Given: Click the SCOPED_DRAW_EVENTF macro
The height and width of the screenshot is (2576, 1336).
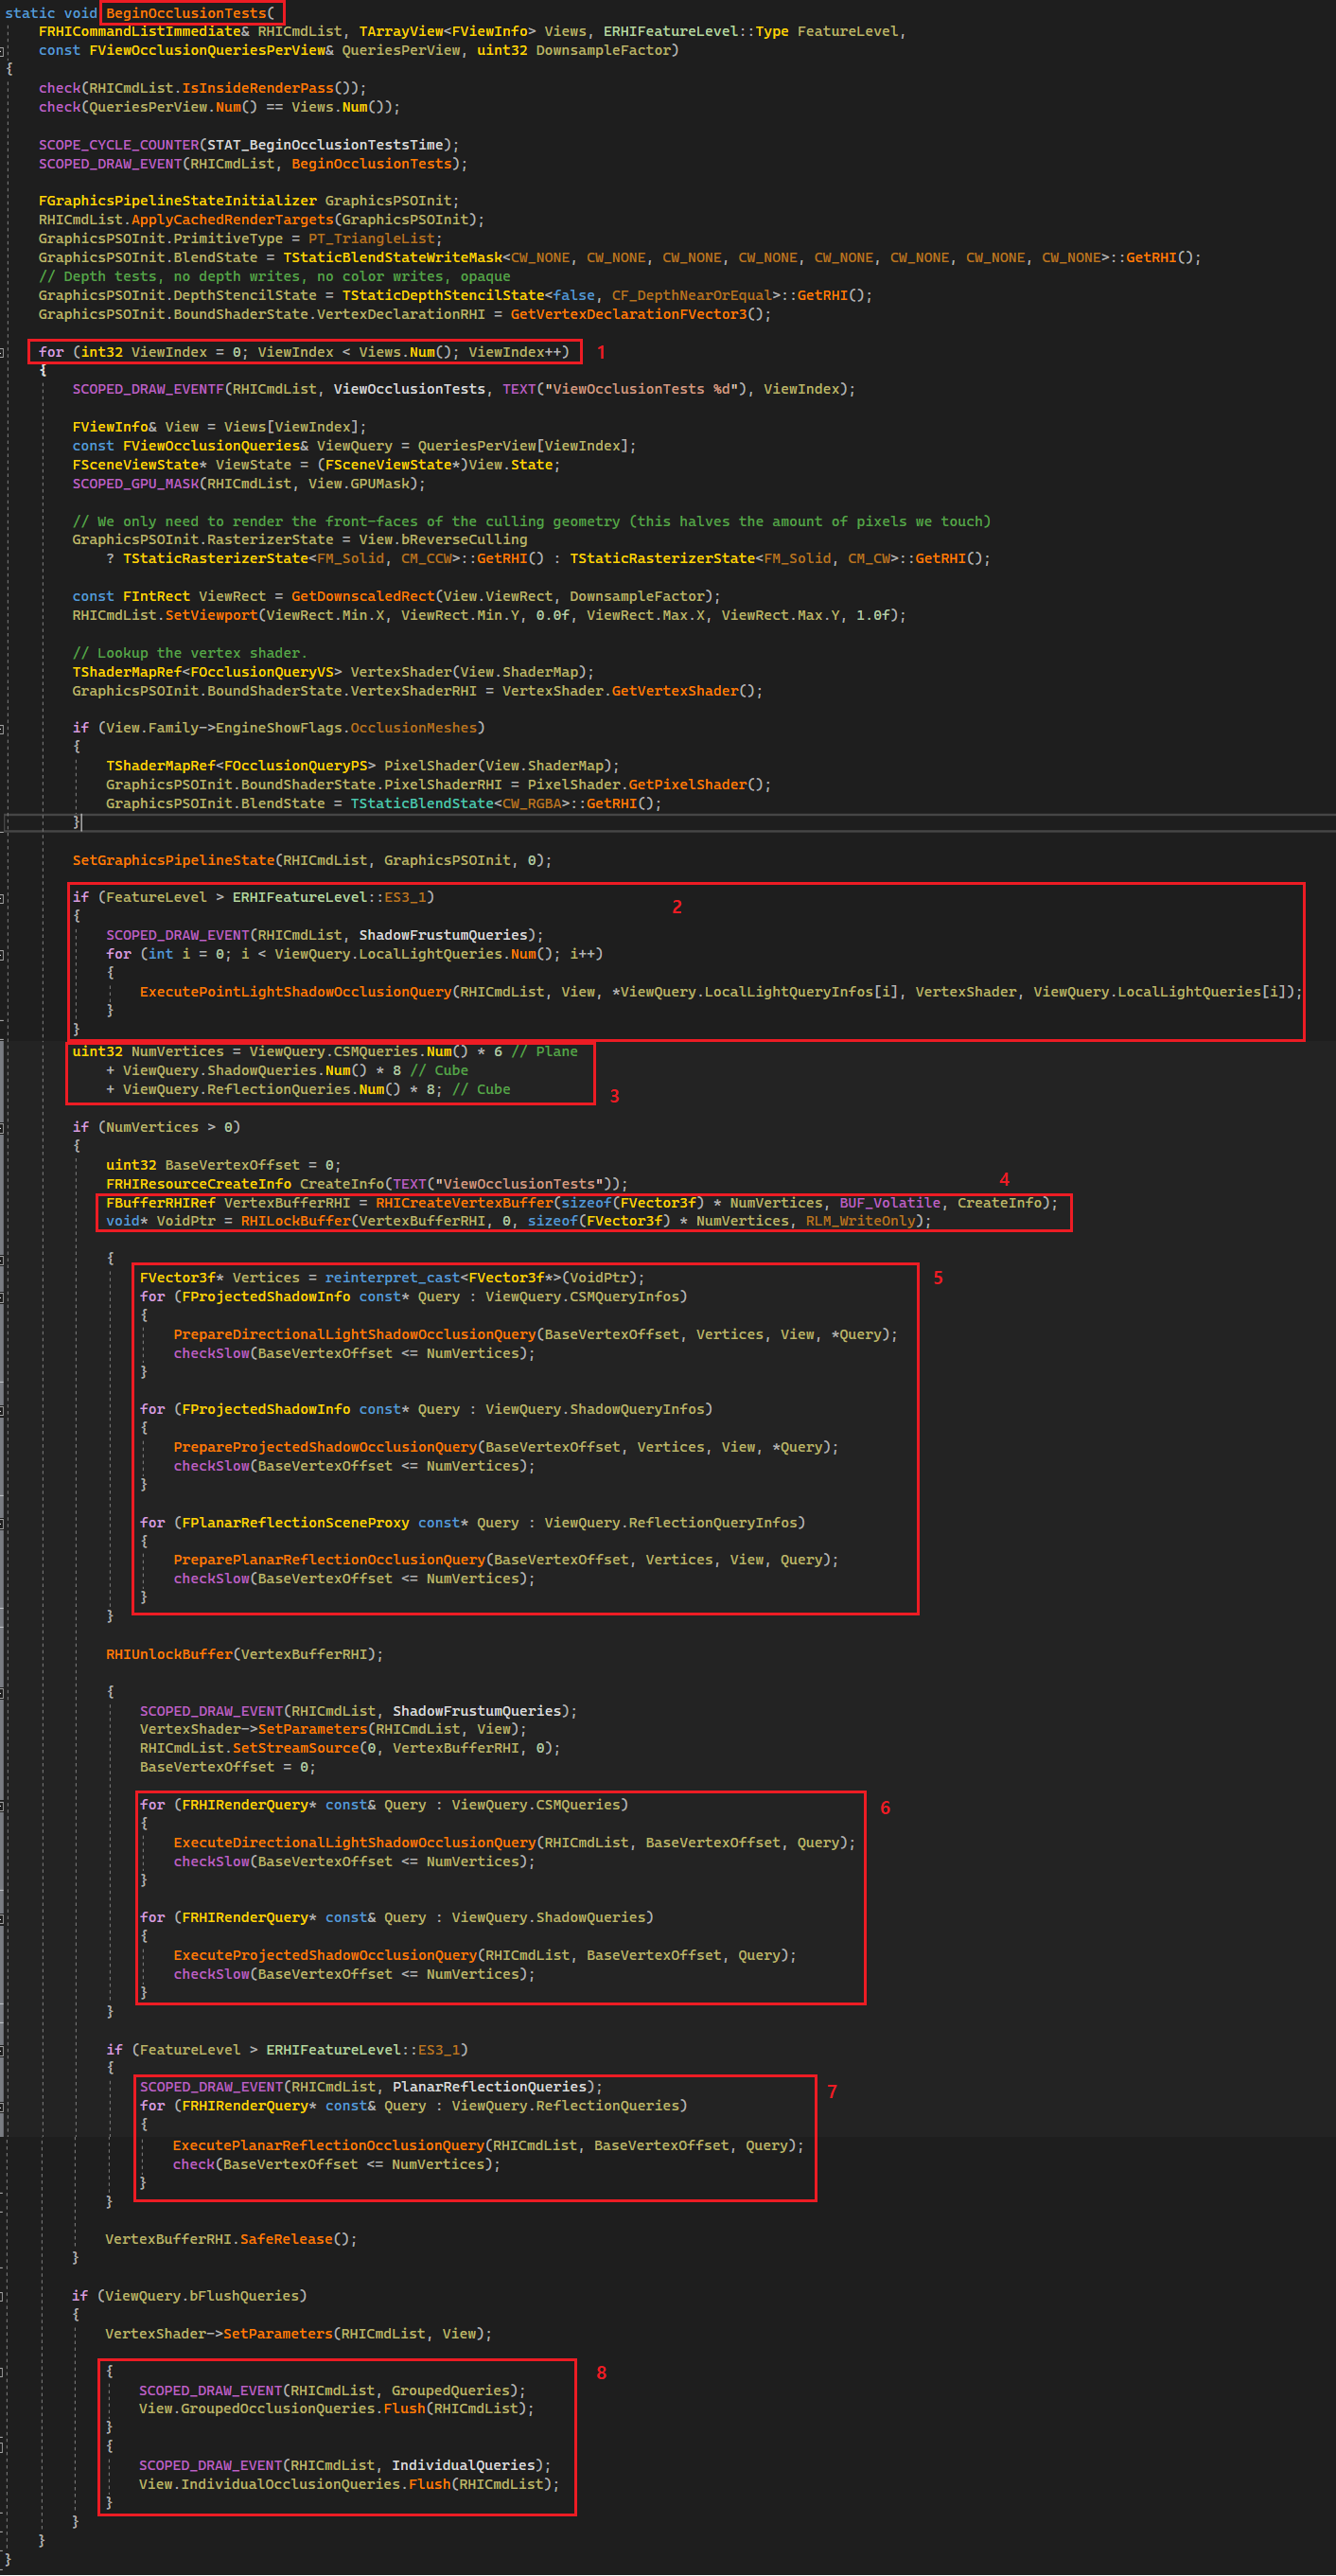Looking at the screenshot, I should tap(148, 390).
